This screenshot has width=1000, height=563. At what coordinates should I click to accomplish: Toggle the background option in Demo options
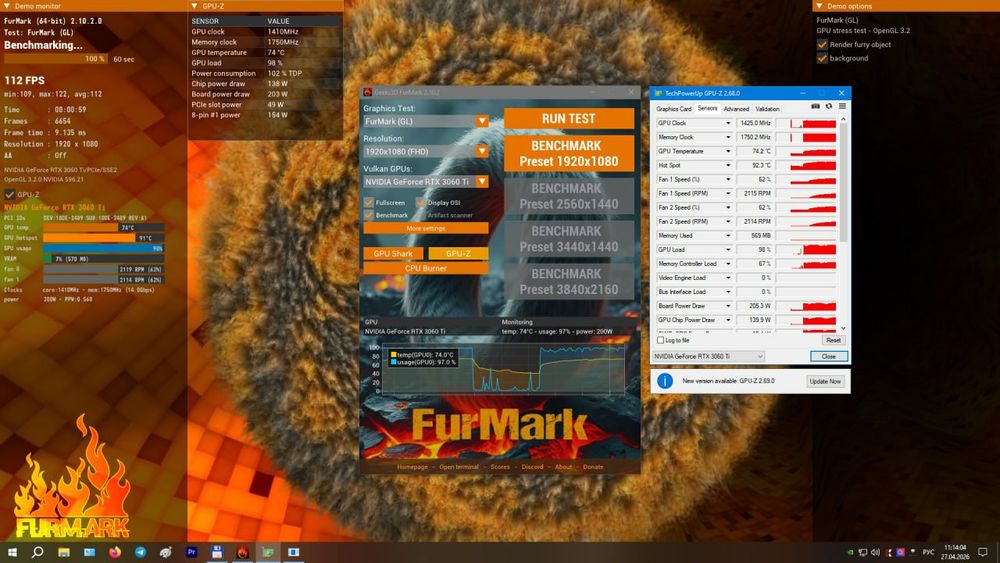[822, 58]
